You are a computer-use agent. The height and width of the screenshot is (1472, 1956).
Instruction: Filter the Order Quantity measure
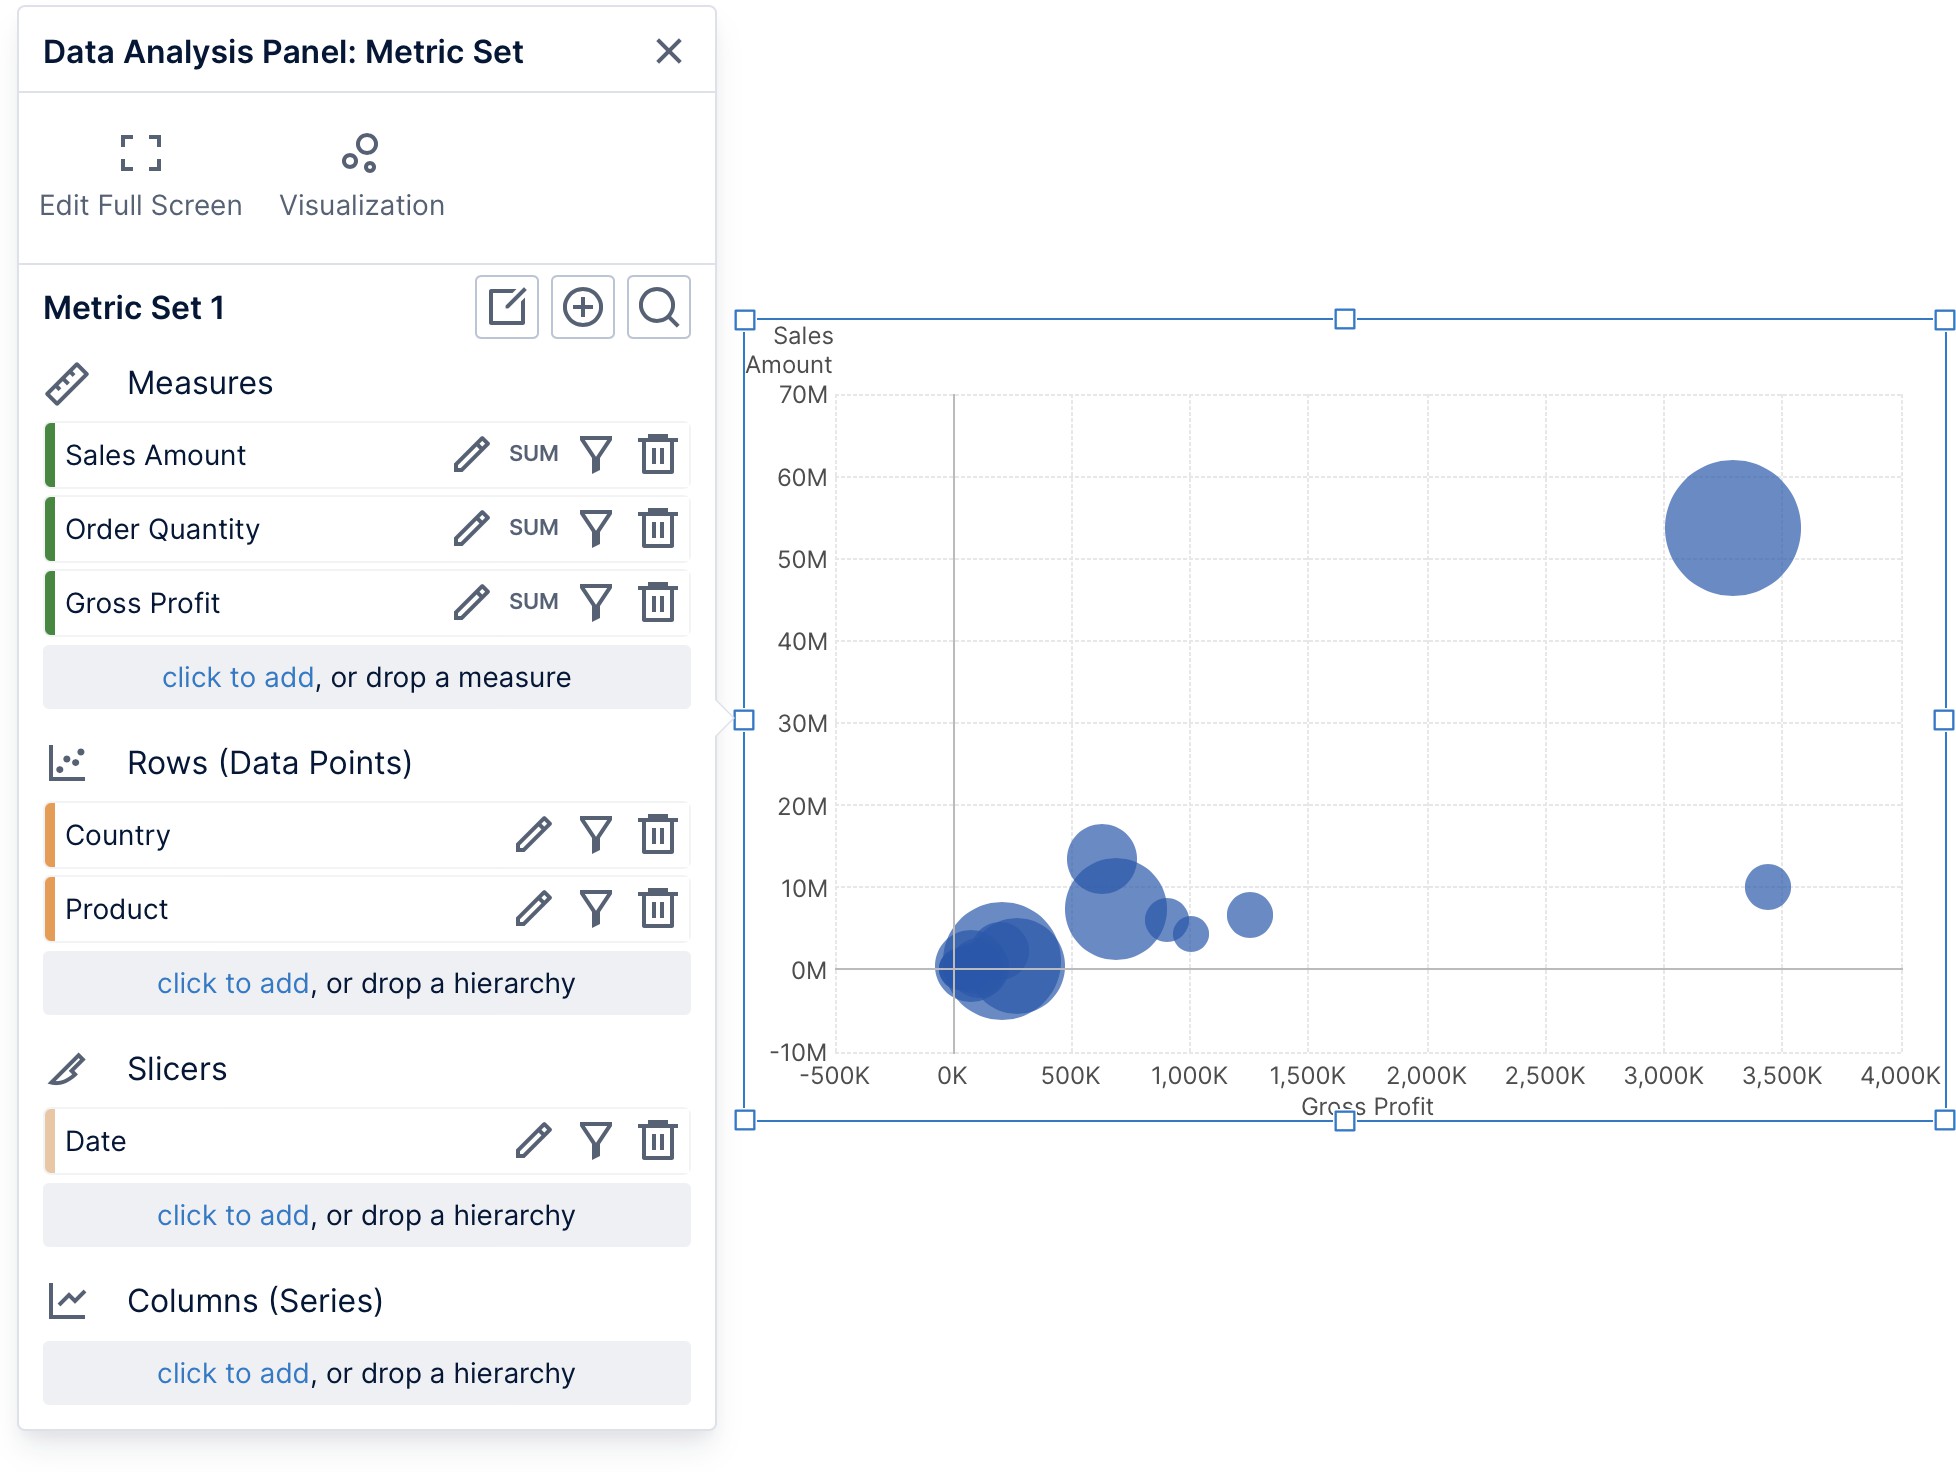click(596, 528)
